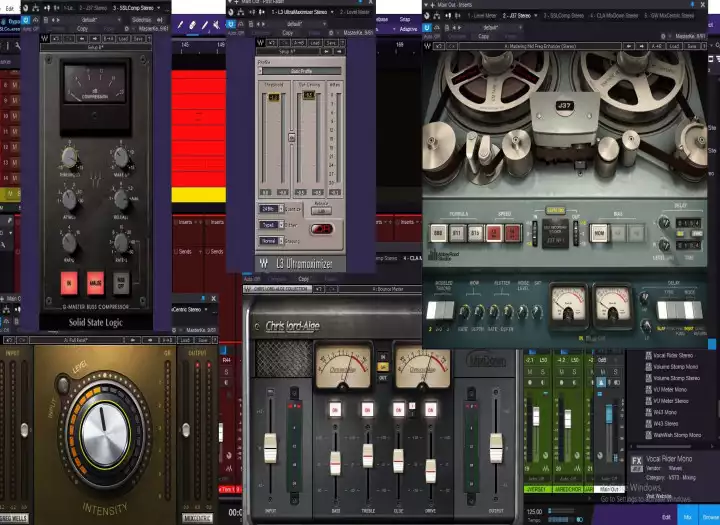Click the undo icon in the SSLComp Waves toolbar
The height and width of the screenshot is (525, 720).
point(56,39)
